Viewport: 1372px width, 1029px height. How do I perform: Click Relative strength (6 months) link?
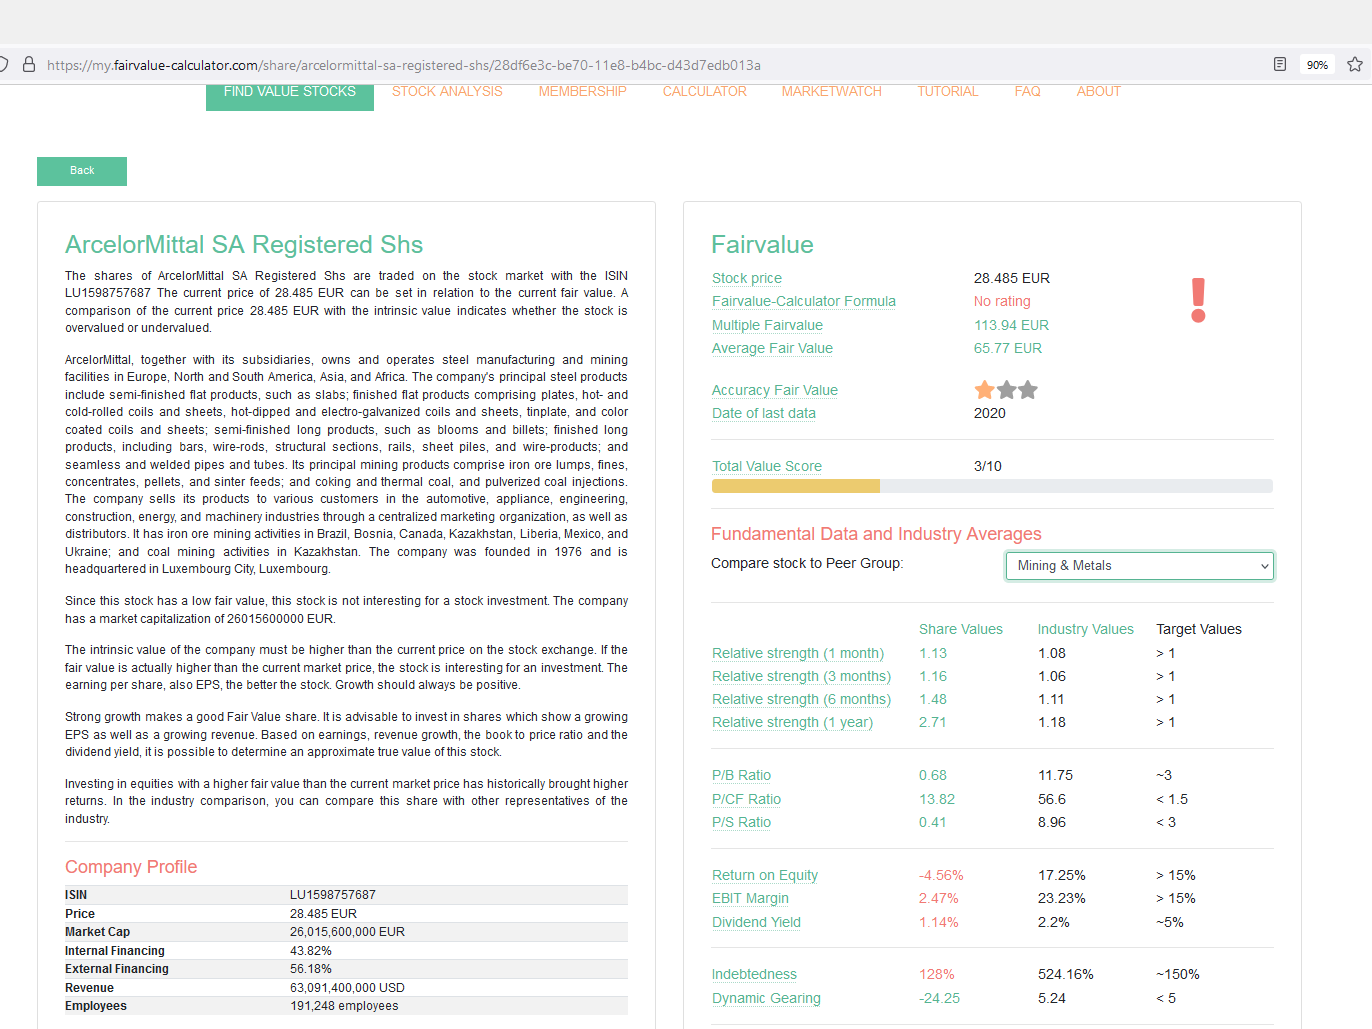coord(801,699)
